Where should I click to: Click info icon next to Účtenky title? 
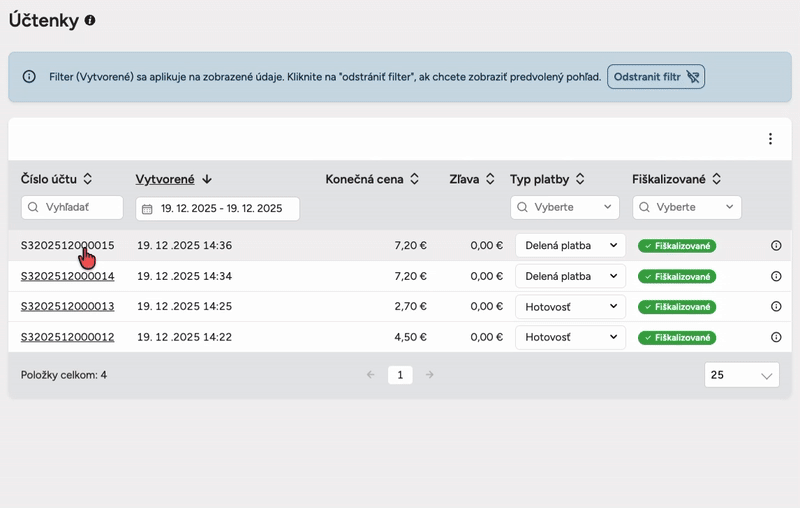90,20
